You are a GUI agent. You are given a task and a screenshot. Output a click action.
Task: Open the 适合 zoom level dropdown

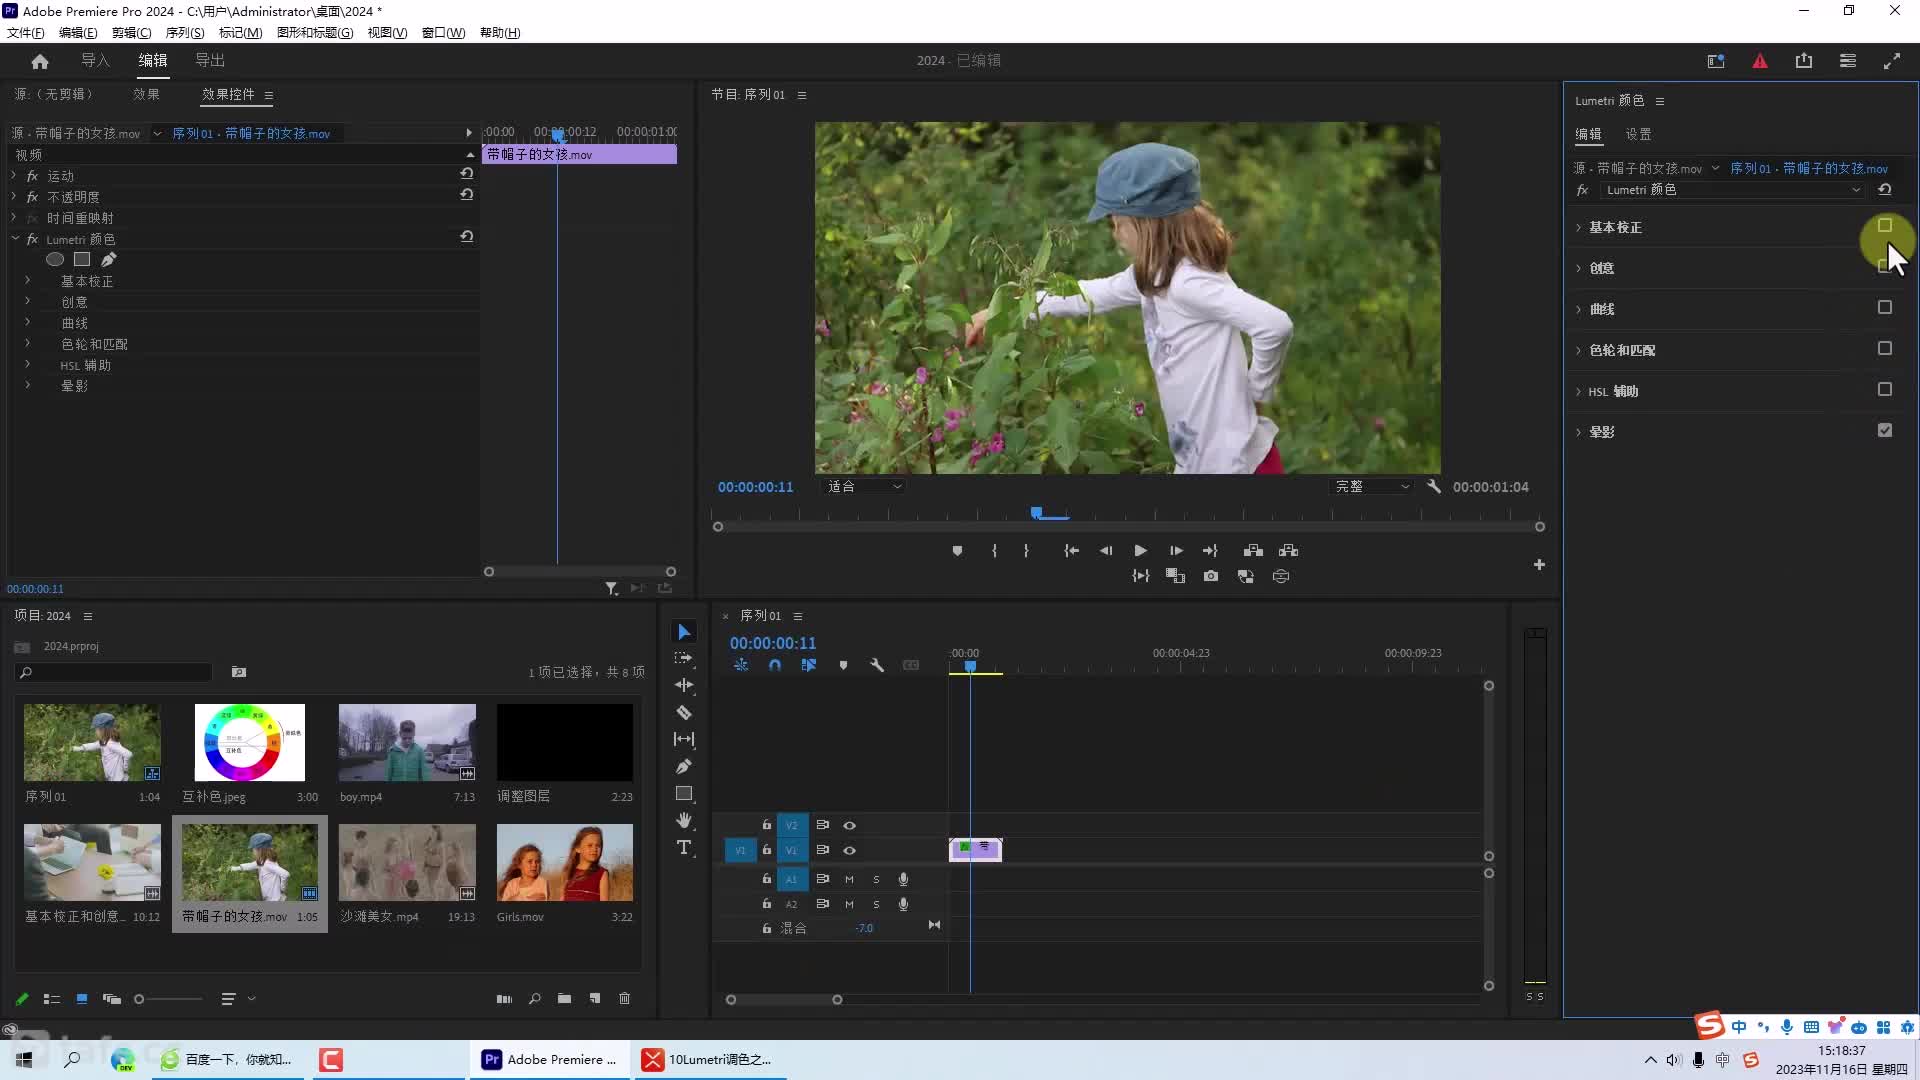click(864, 487)
